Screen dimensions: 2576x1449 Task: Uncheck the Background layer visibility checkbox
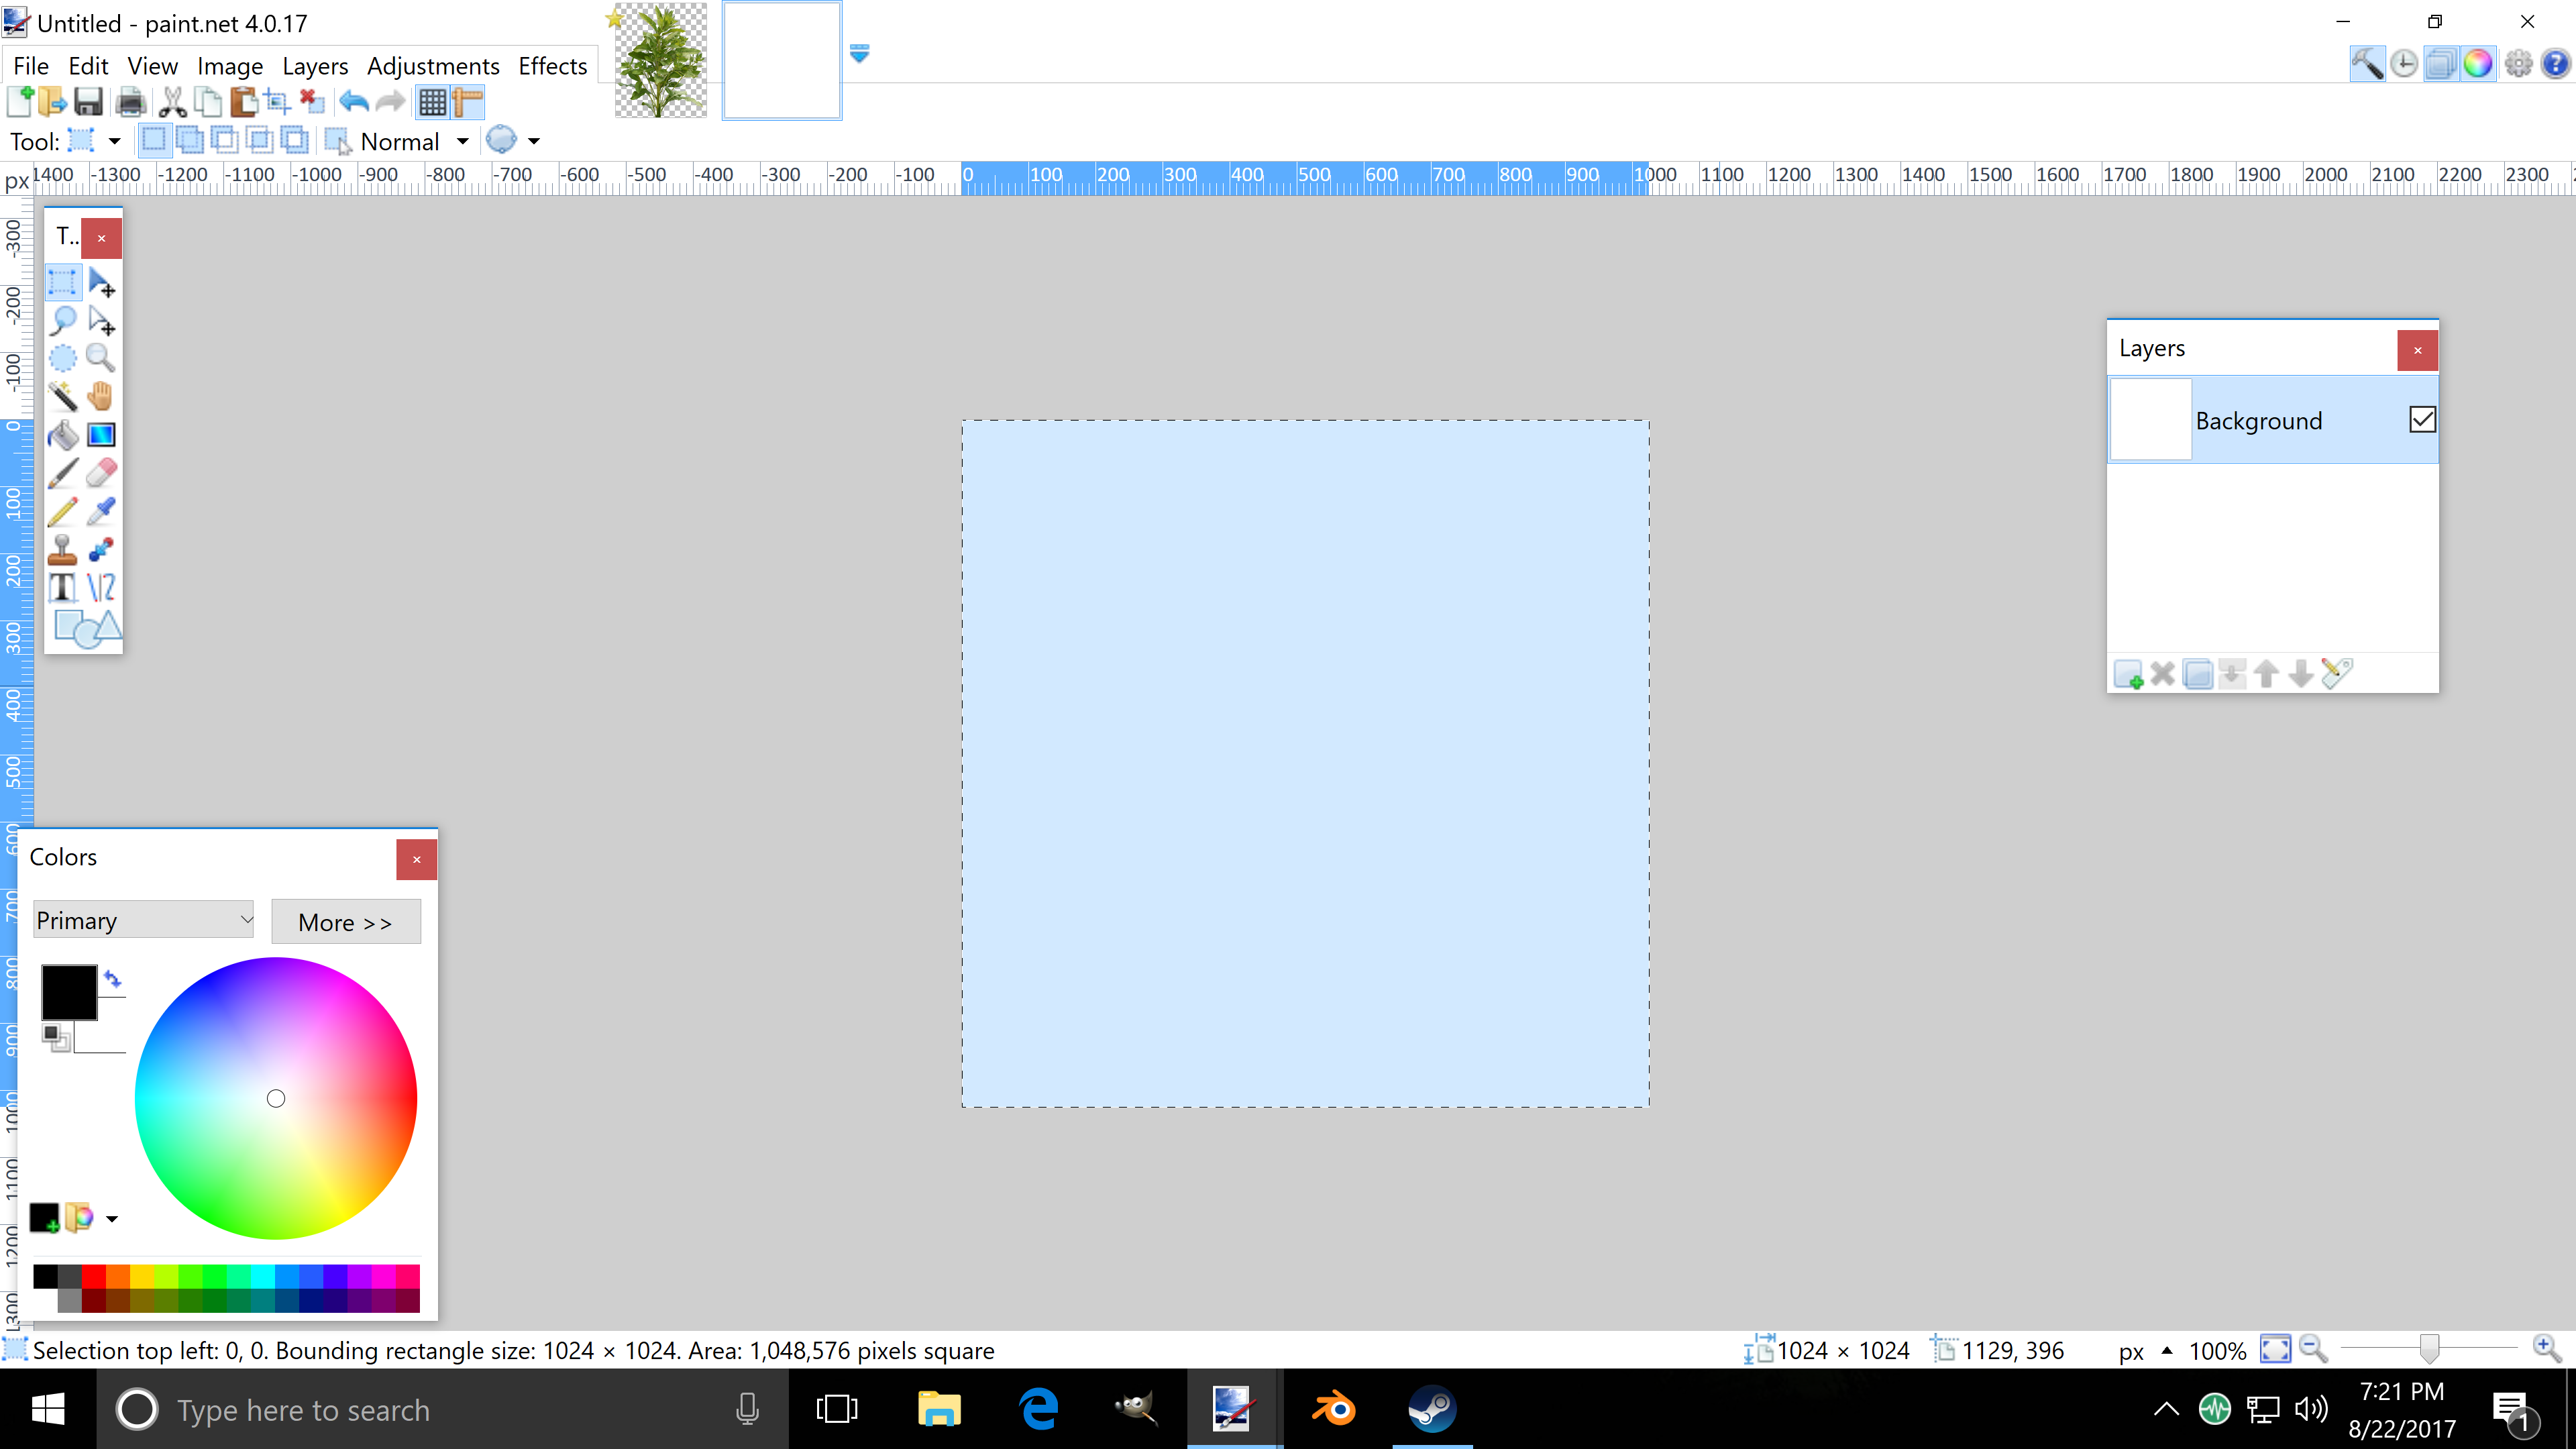[2422, 420]
